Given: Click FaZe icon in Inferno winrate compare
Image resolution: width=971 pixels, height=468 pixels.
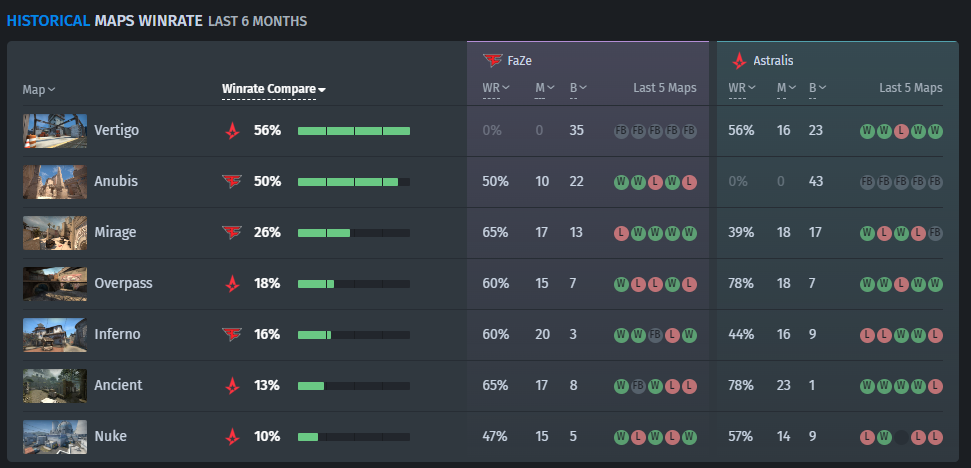Looking at the screenshot, I should click(232, 334).
